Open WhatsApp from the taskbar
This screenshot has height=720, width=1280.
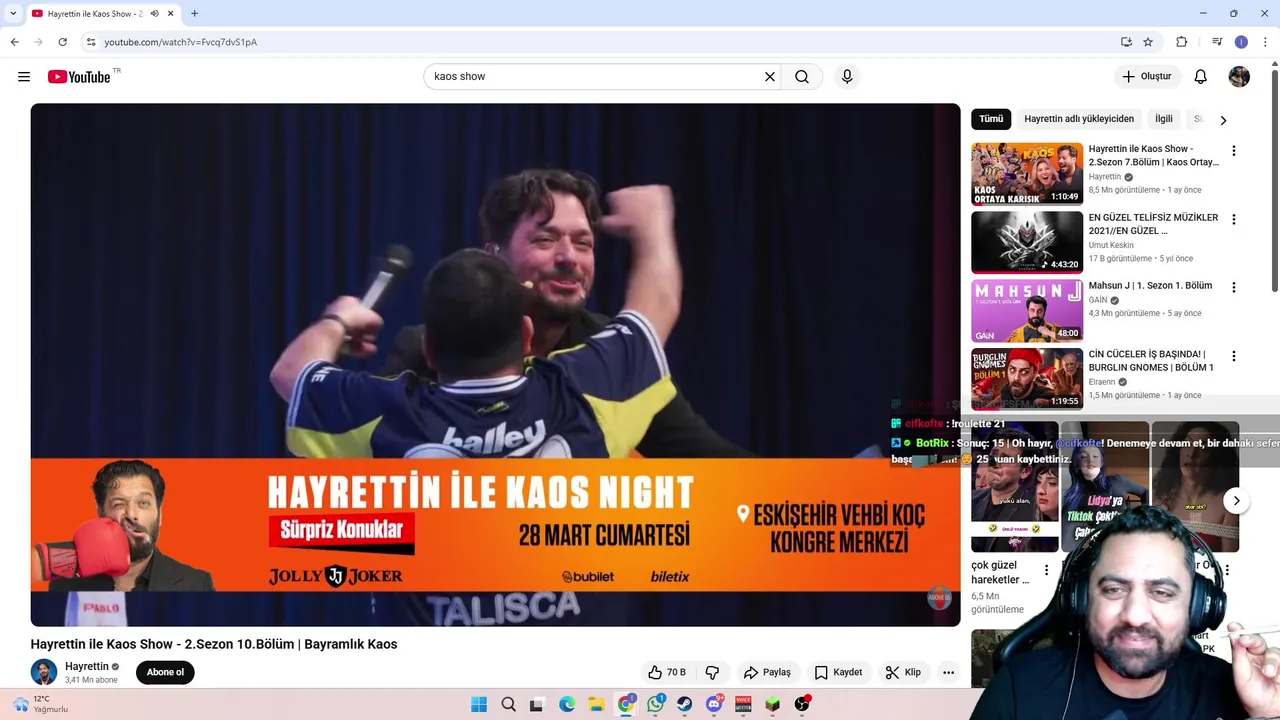[x=655, y=705]
